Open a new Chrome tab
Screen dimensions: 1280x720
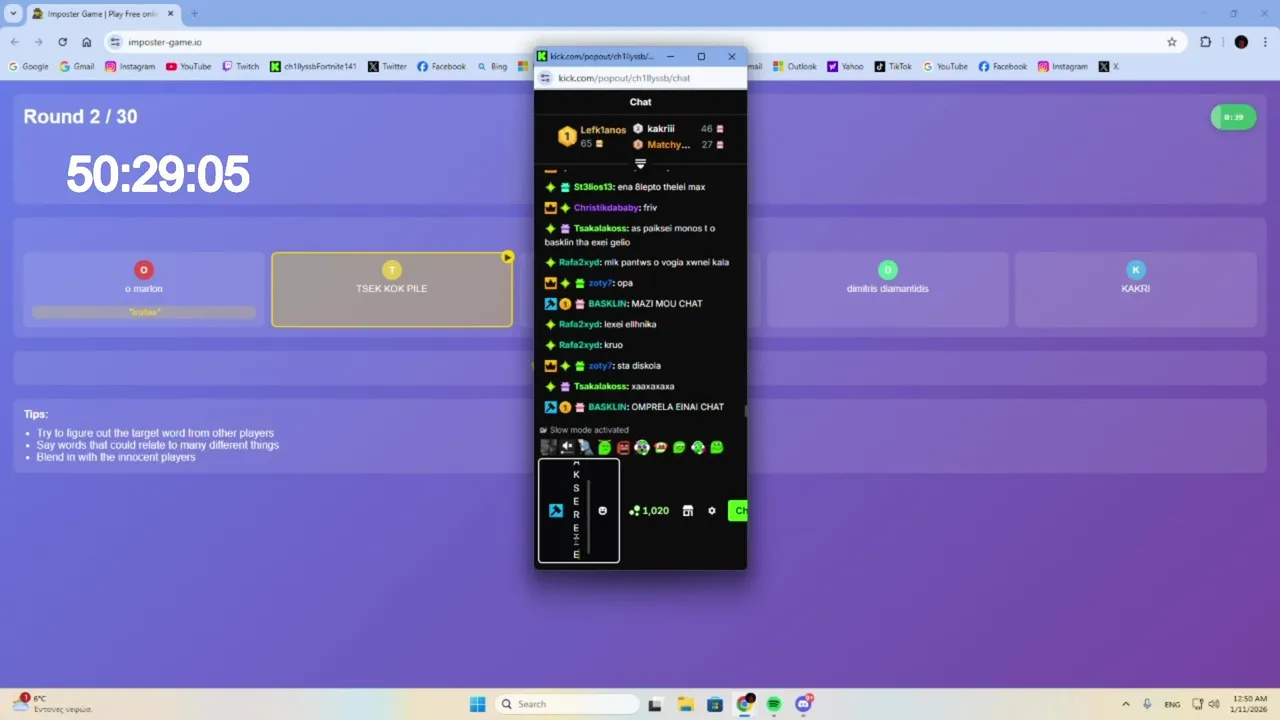point(194,14)
